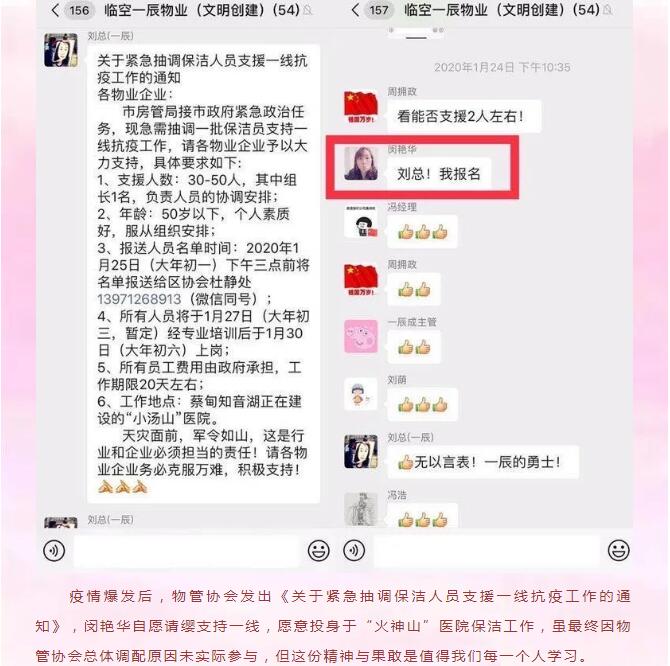Tap the pink pig avatar of 一辰成主管
The image size is (670, 666).
[361, 336]
